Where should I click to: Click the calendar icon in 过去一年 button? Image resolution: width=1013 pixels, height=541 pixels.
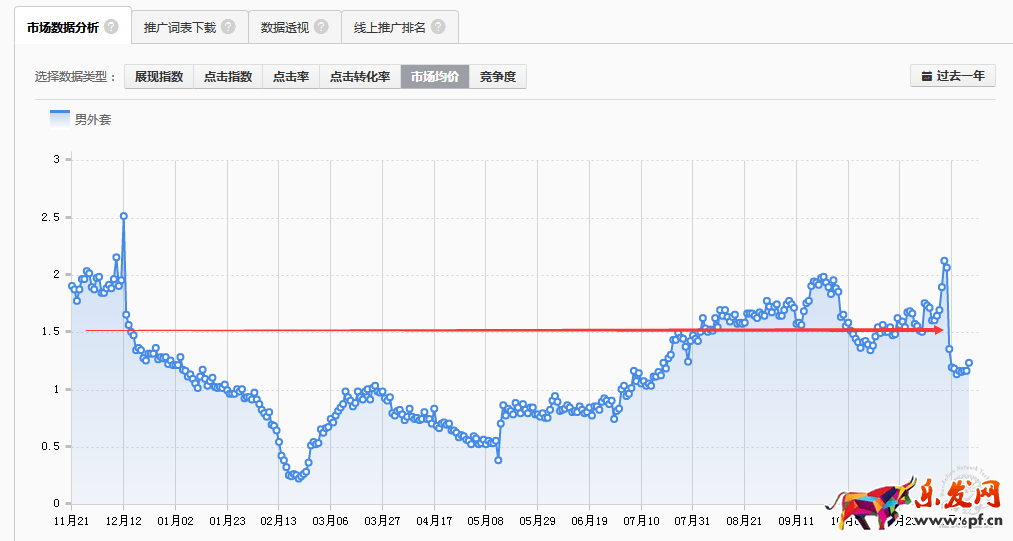[925, 76]
